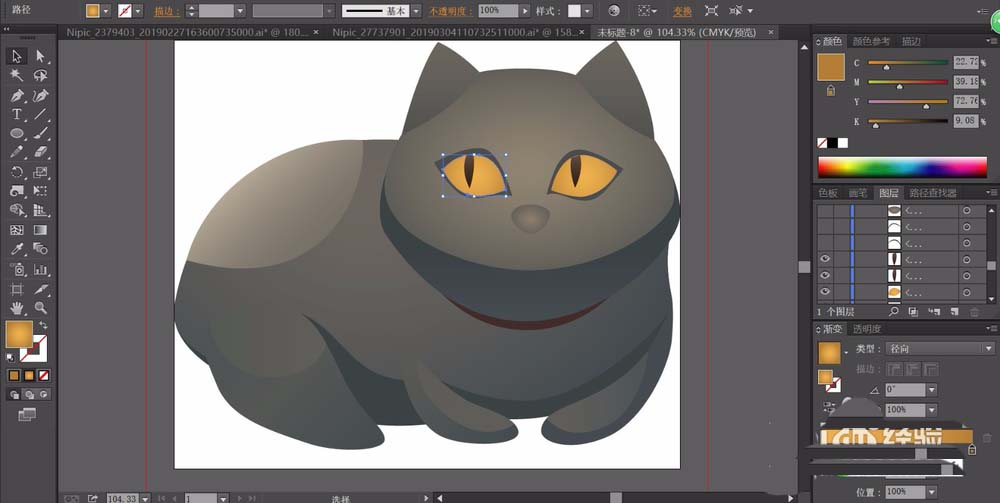Select the Direct Selection tool
1000x503 pixels.
[40, 56]
